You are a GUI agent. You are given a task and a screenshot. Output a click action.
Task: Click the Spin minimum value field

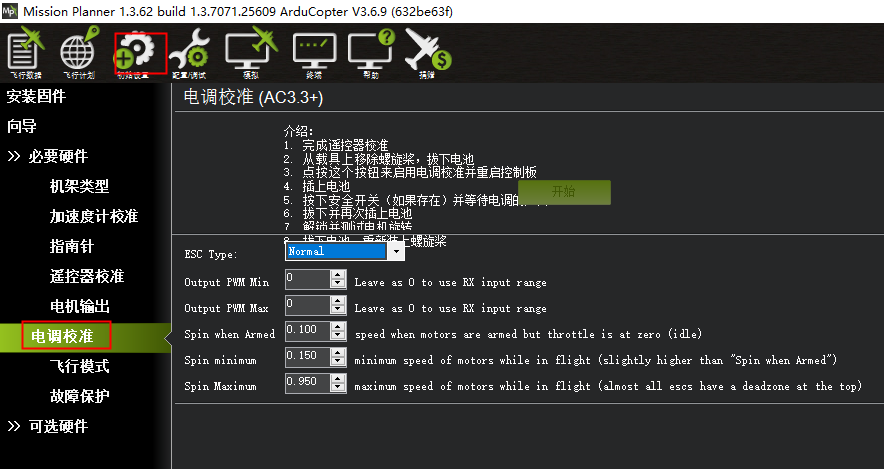coord(307,357)
